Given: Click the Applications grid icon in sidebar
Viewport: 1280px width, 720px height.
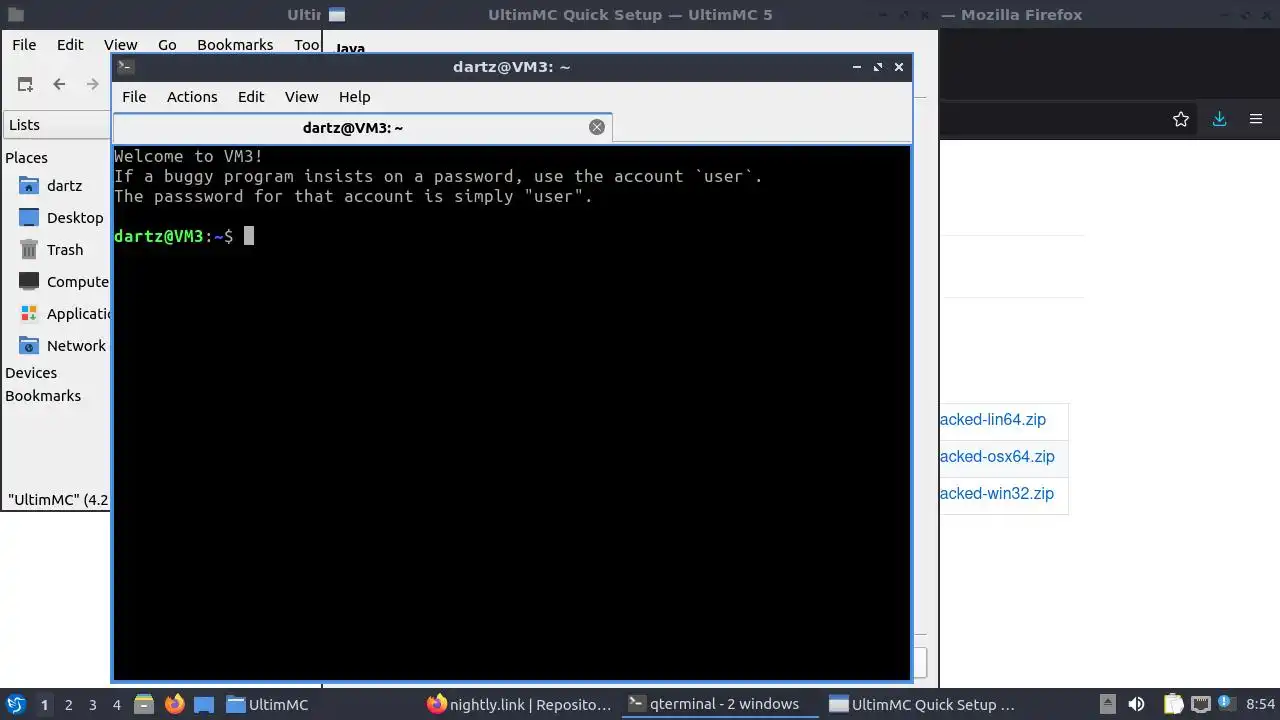Looking at the screenshot, I should pos(29,314).
